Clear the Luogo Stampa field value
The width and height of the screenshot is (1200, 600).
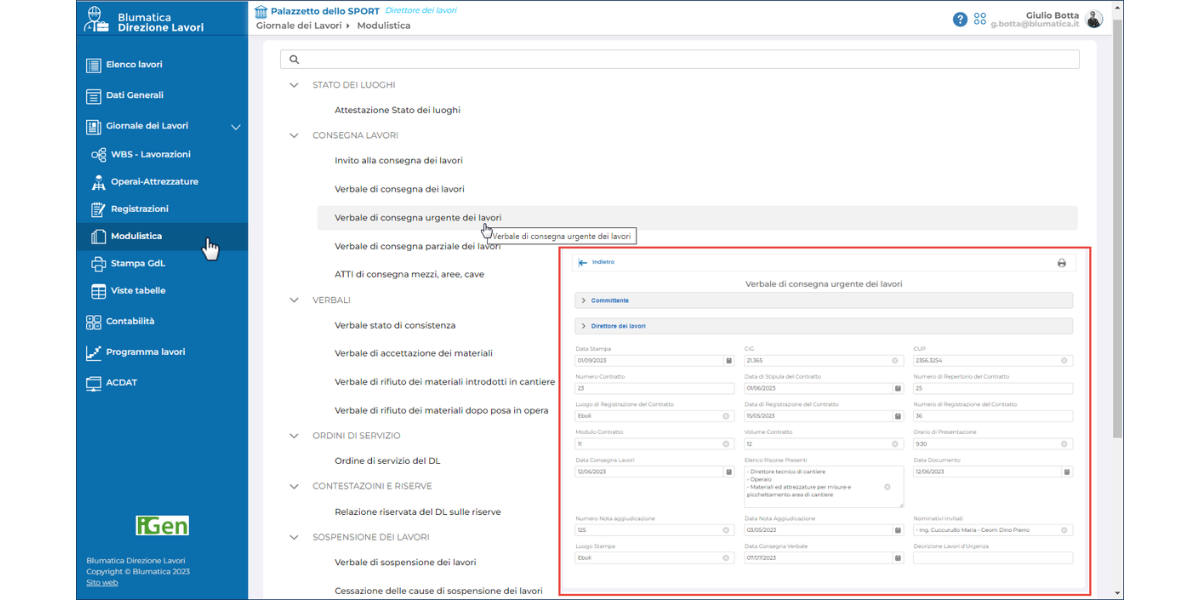click(727, 559)
